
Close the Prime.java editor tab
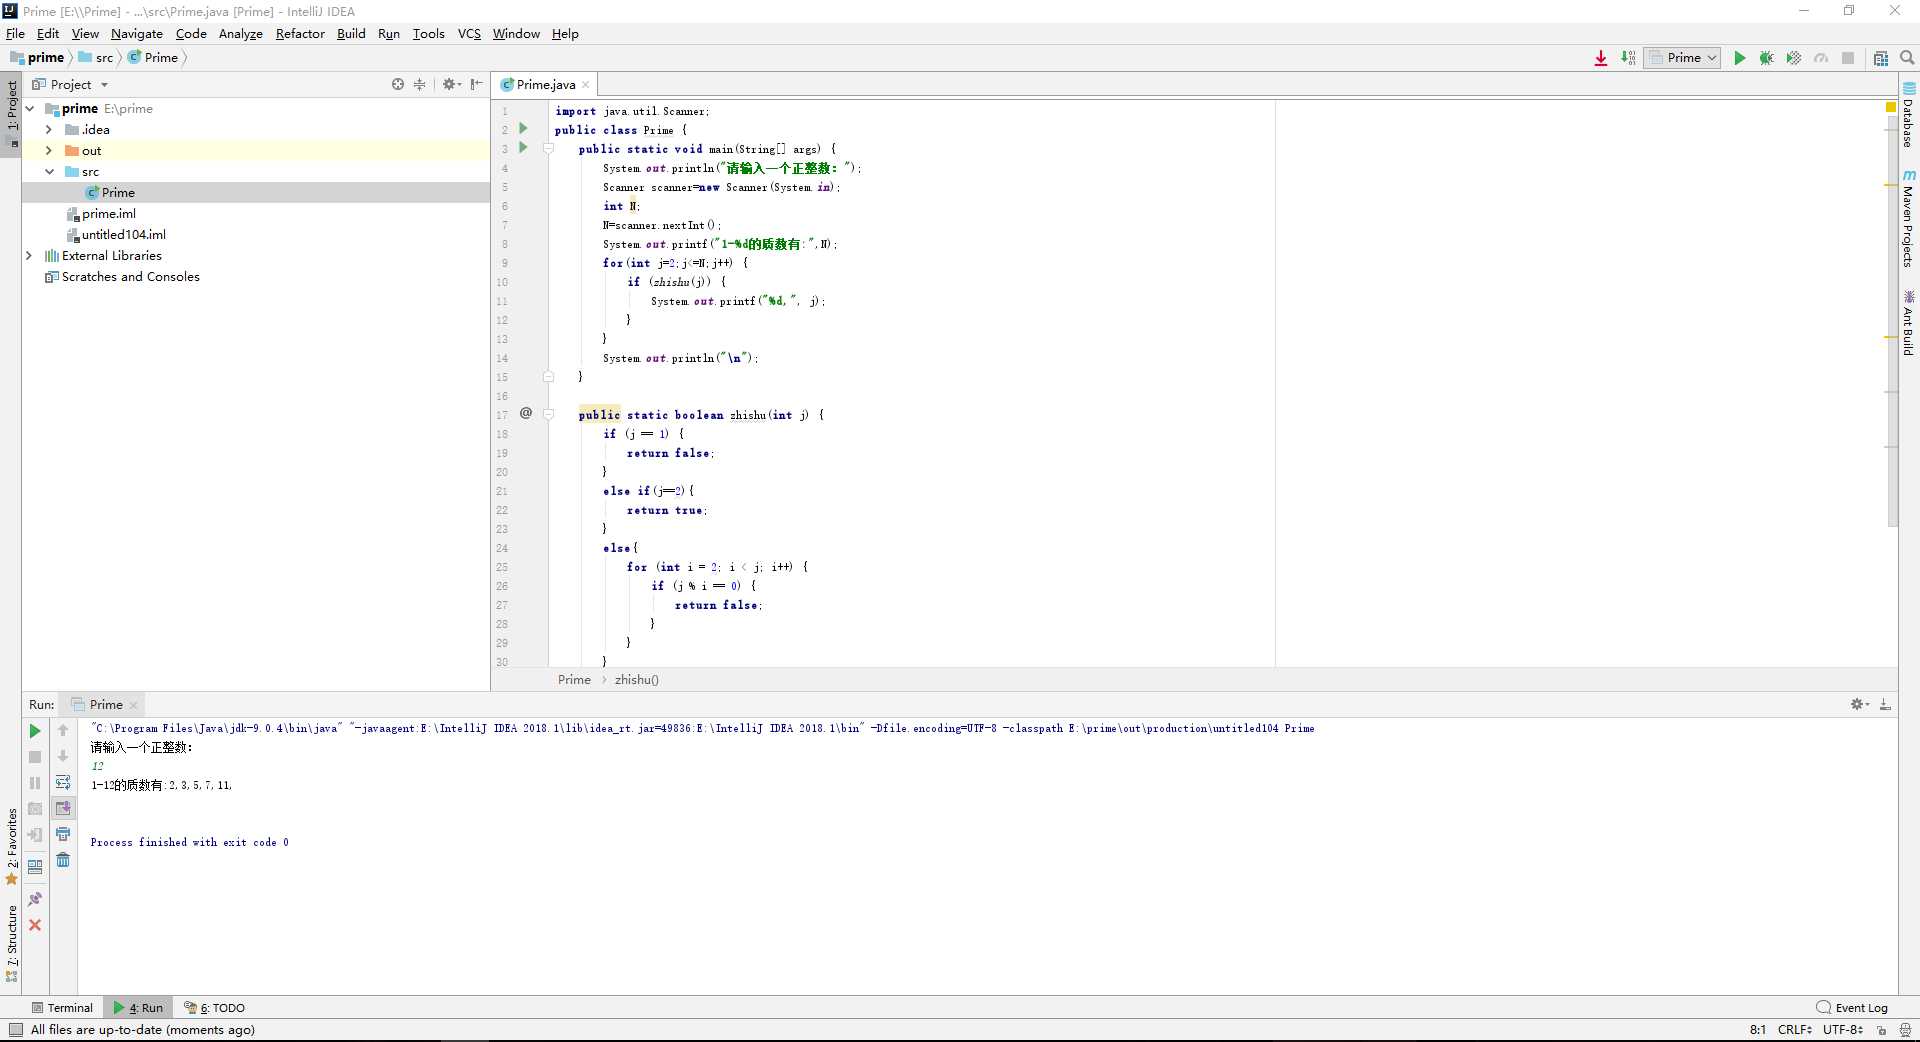pyautogui.click(x=586, y=85)
